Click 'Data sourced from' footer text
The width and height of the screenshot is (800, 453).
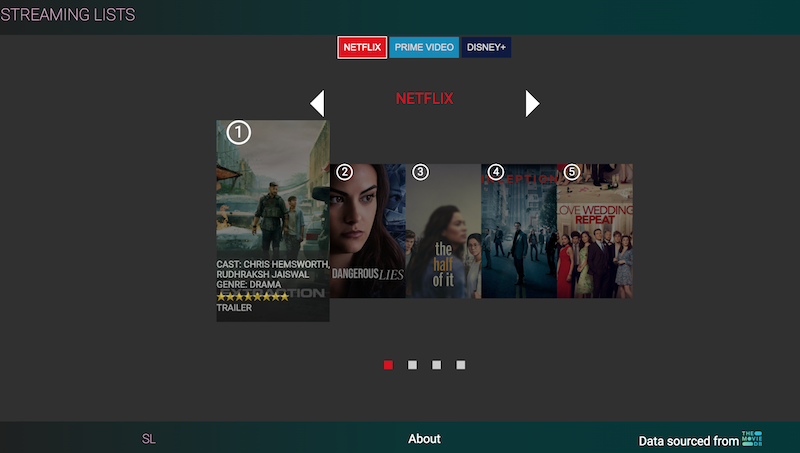(x=688, y=441)
